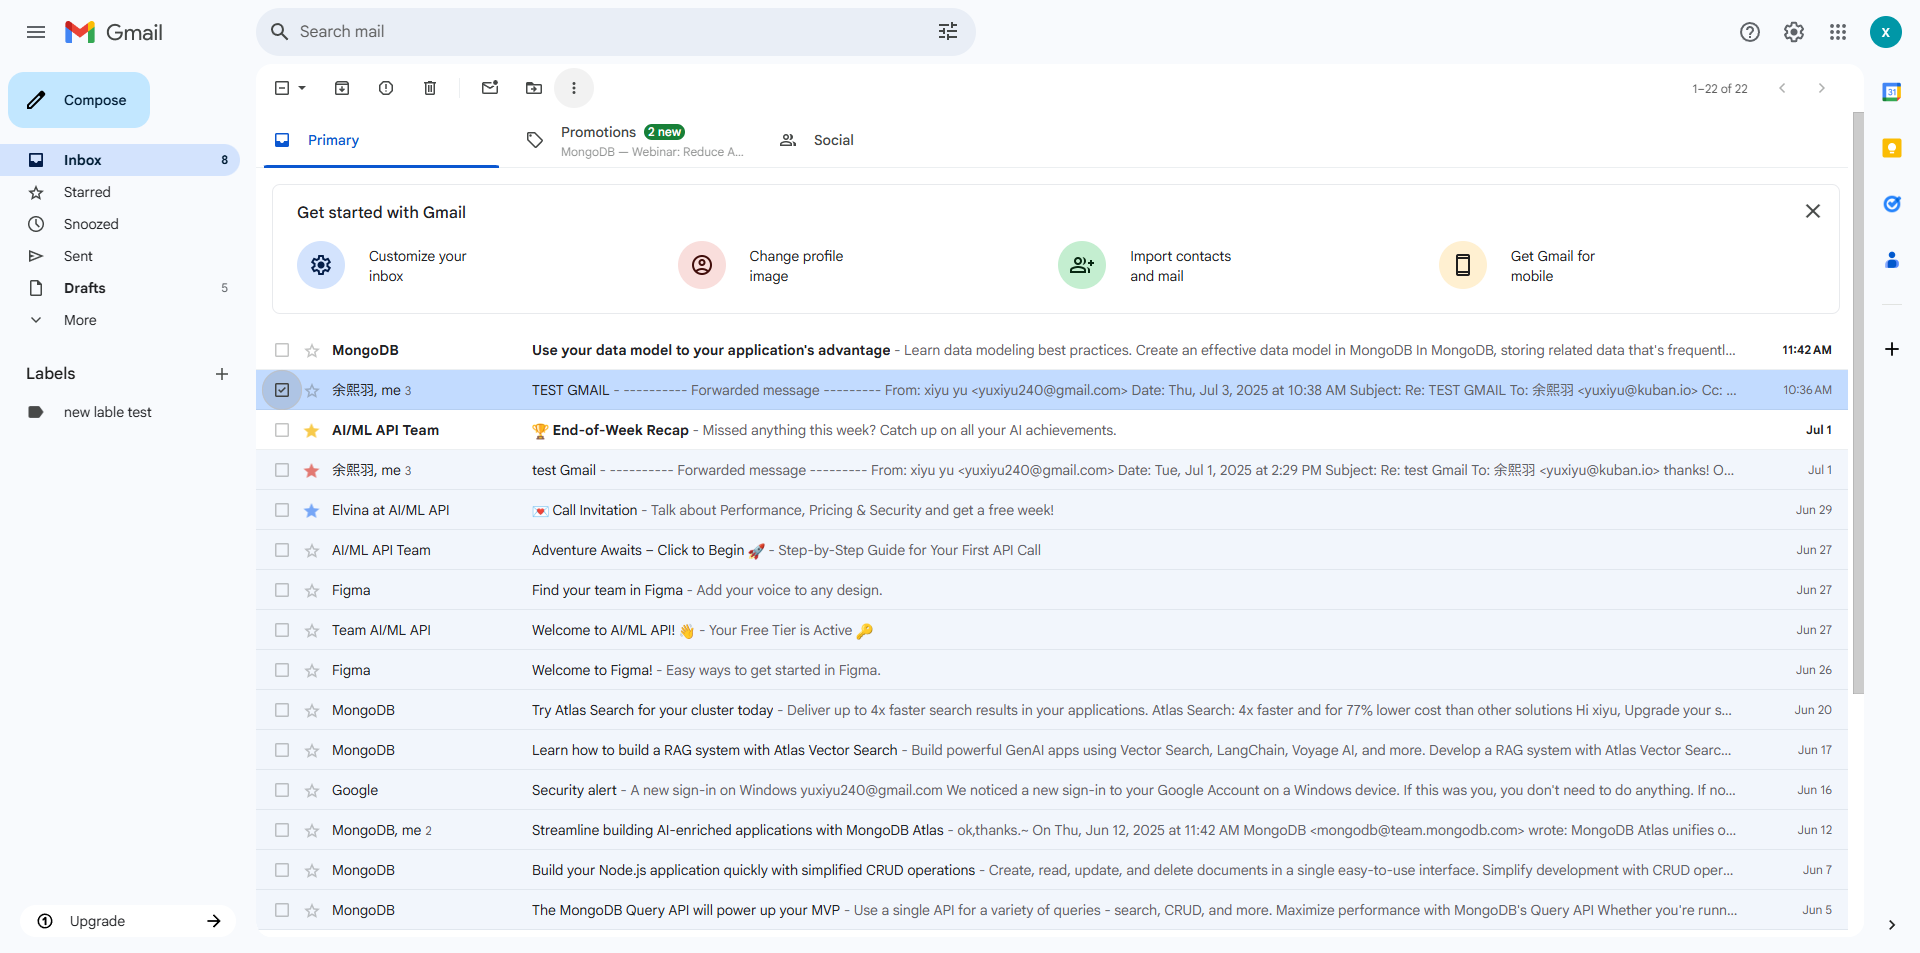This screenshot has height=953, width=1920.
Task: Open the Try Atlas Search email
Action: coord(1052,710)
